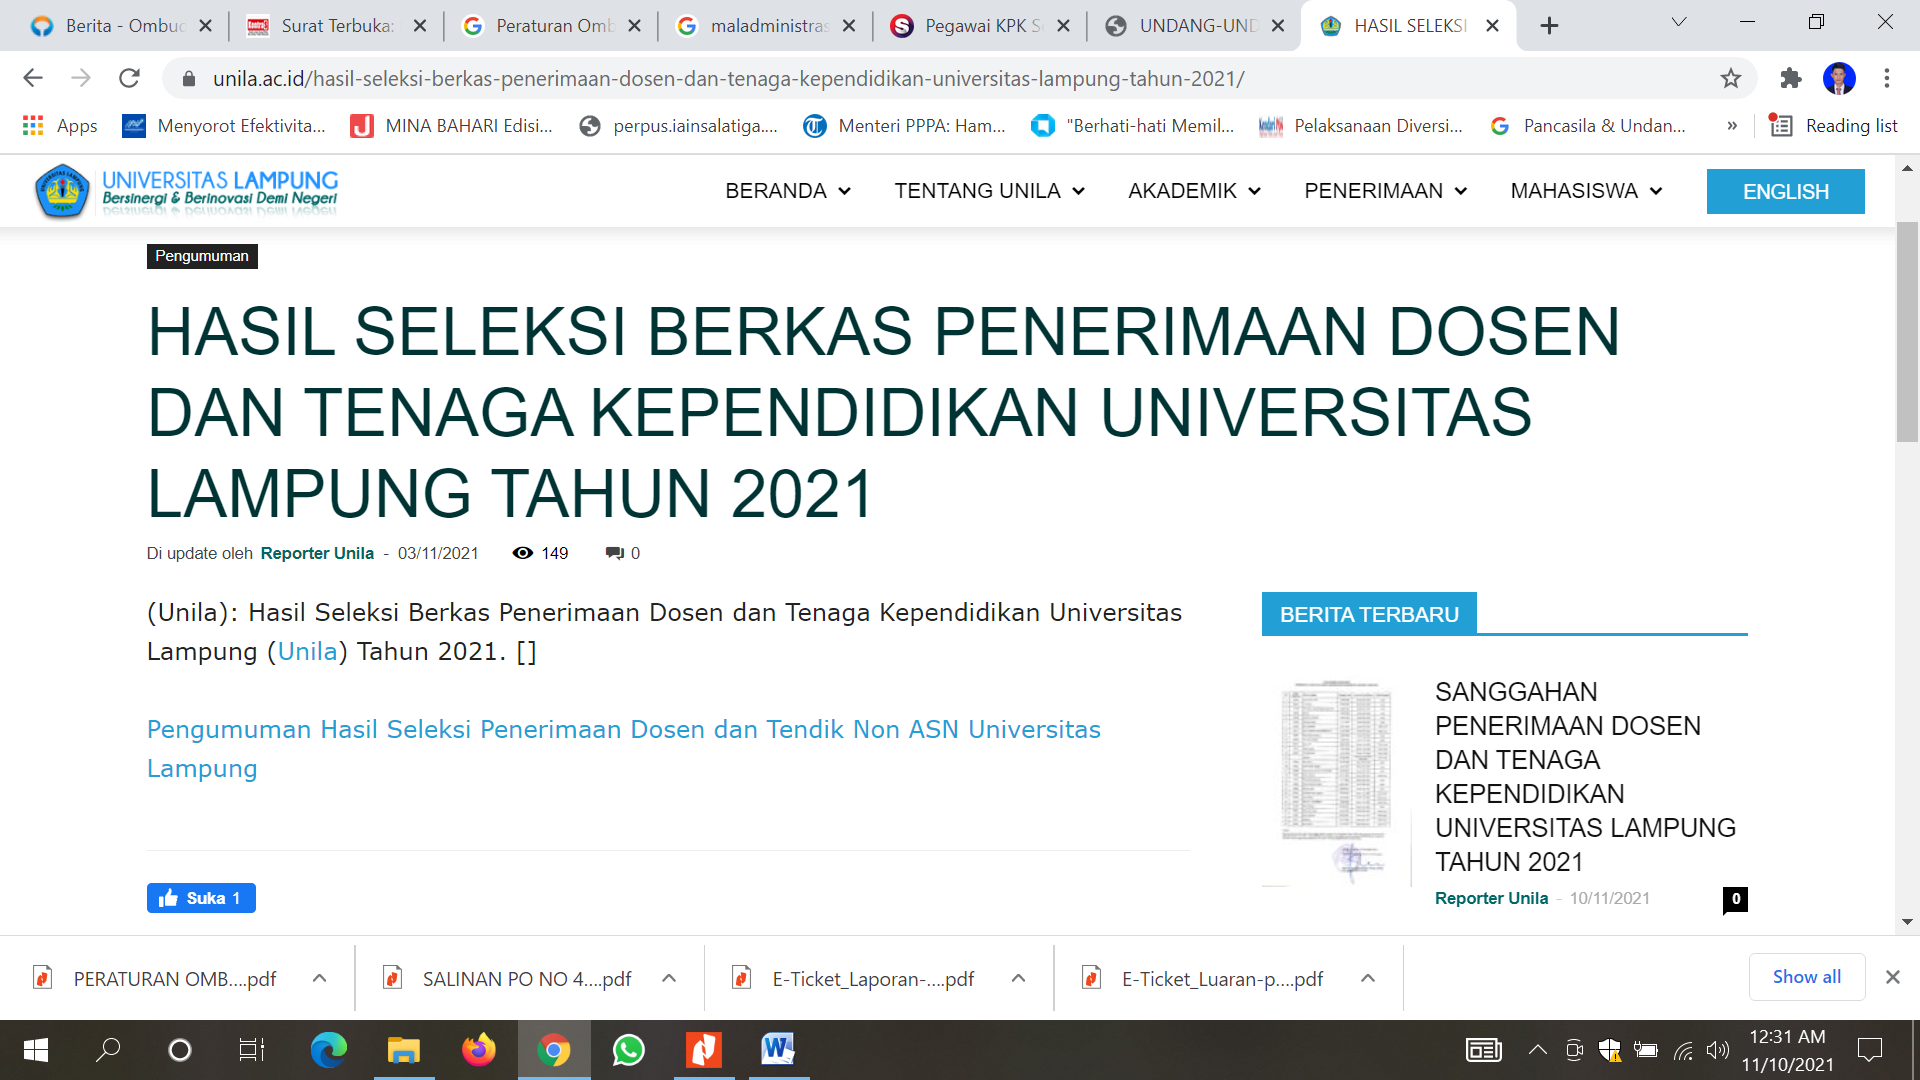Open WhatsApp from the taskbar

point(629,1050)
